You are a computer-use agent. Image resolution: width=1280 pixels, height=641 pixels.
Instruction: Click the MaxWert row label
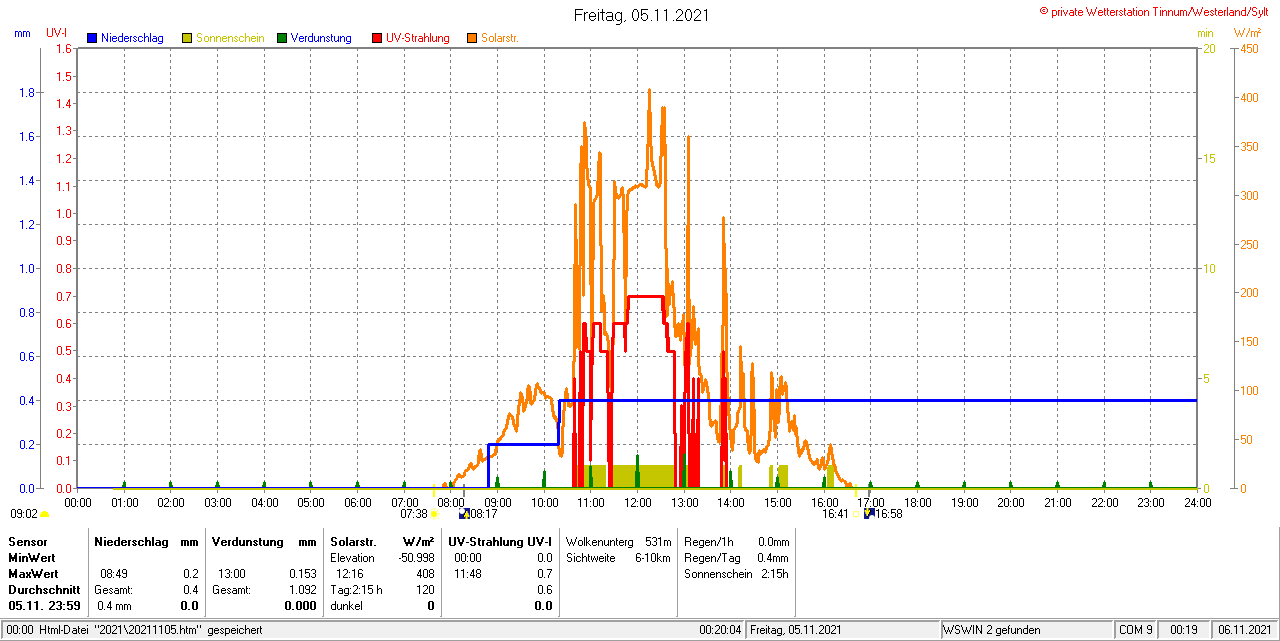34,574
